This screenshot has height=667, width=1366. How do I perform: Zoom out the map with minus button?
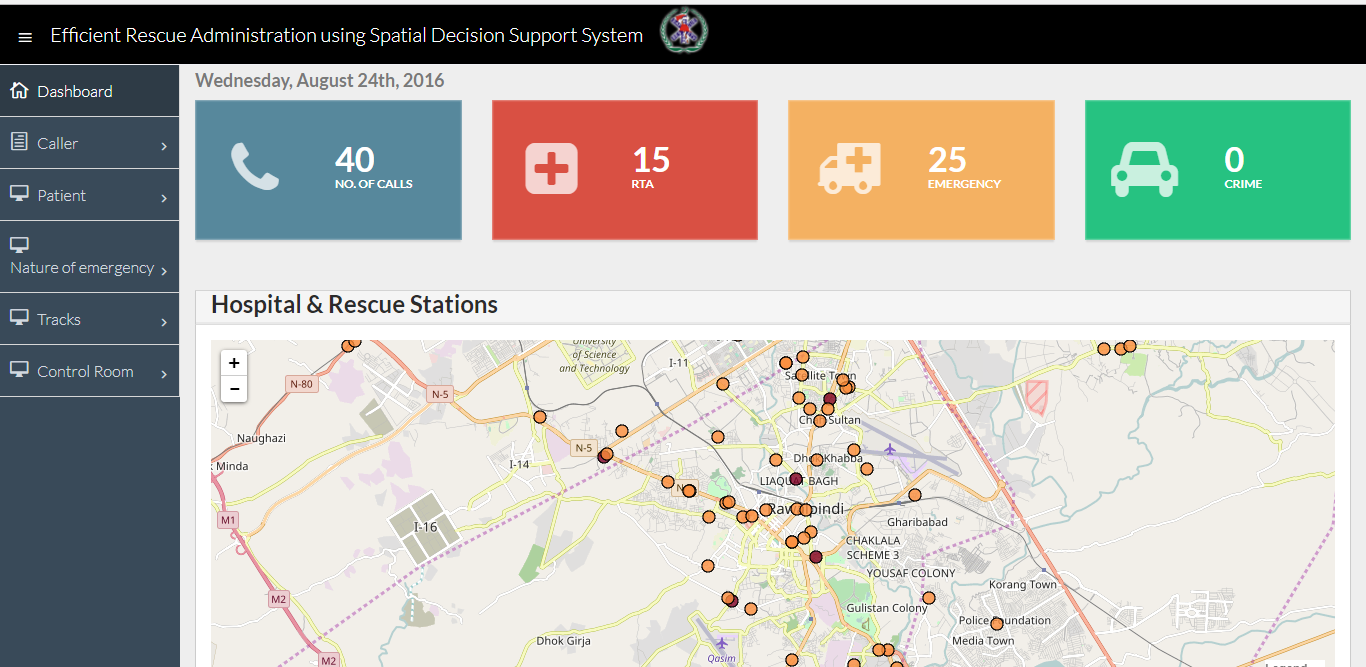pos(234,389)
